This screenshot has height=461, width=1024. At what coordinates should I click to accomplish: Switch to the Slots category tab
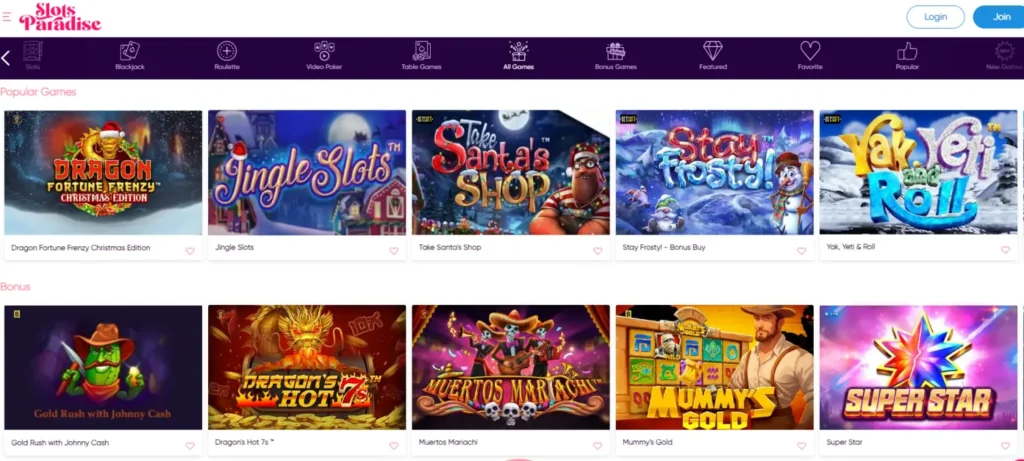(x=33, y=56)
